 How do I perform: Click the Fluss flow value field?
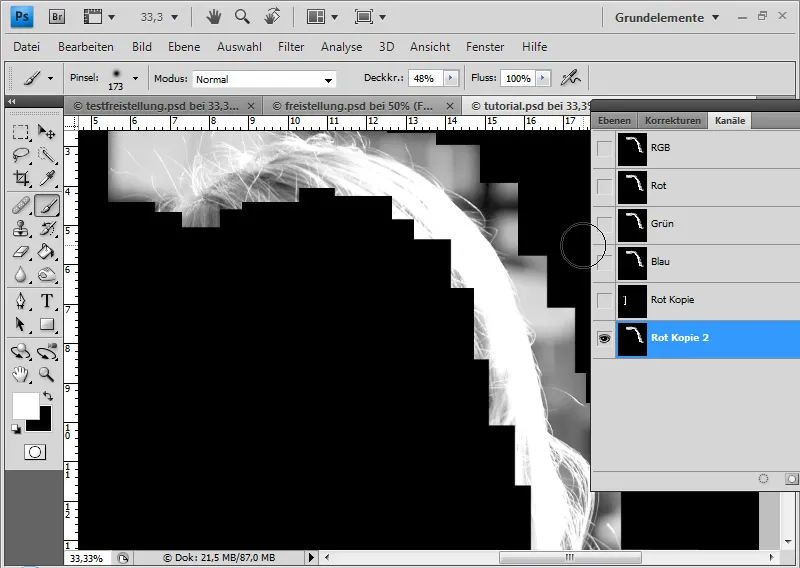[x=518, y=78]
